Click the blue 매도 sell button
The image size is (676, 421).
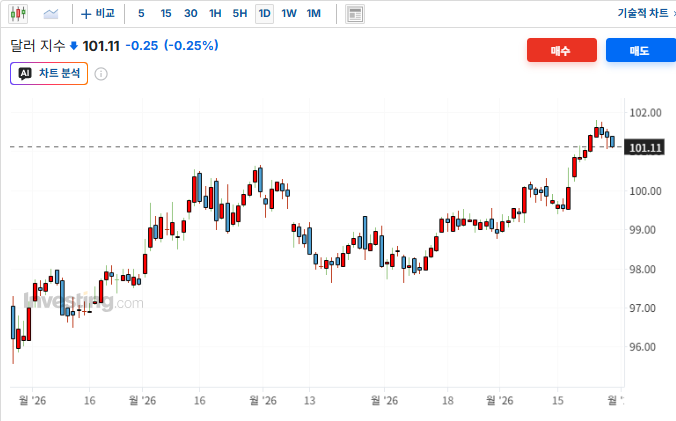click(x=641, y=50)
